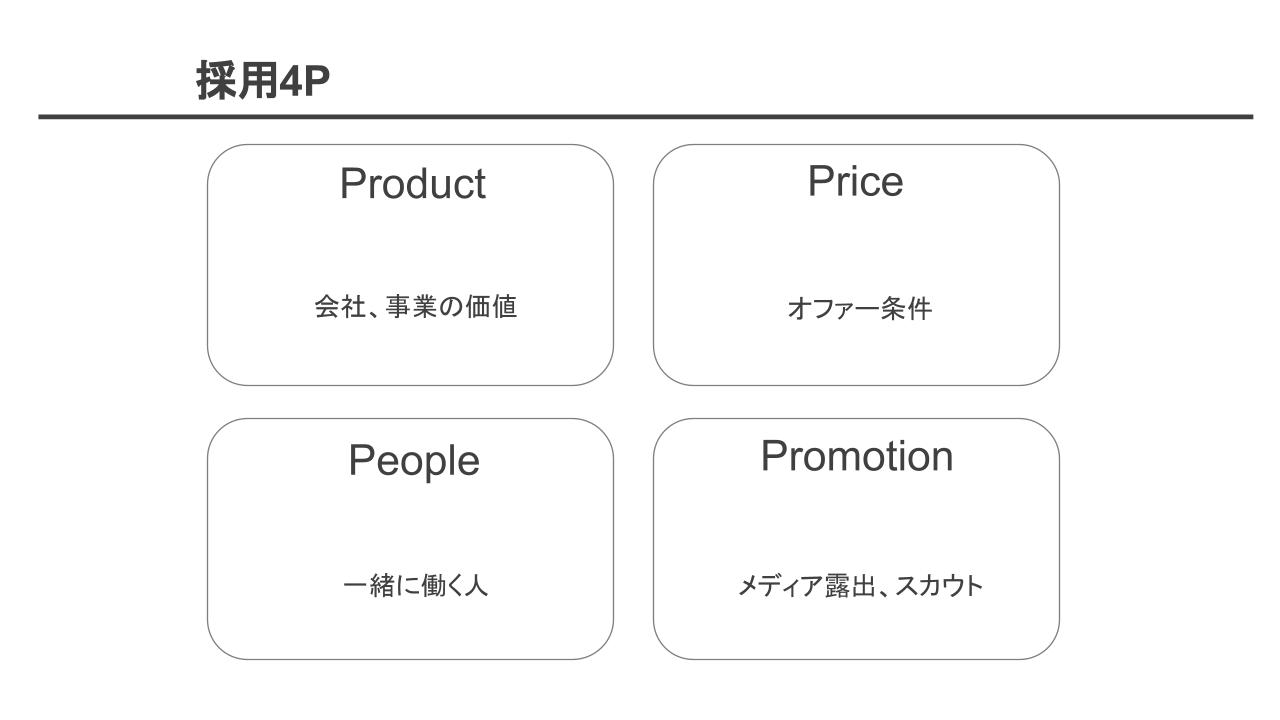The image size is (1280, 720).
Task: Select the text 会社、事業の価値
Action: coord(415,307)
